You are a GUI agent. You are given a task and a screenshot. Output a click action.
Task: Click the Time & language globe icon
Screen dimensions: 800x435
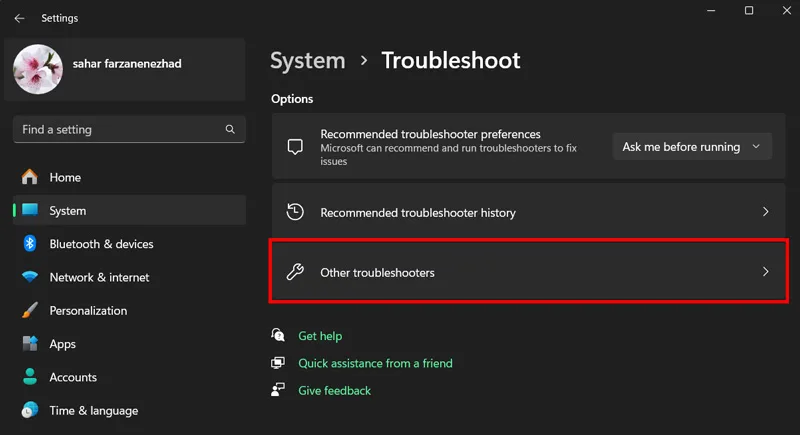[x=30, y=410]
